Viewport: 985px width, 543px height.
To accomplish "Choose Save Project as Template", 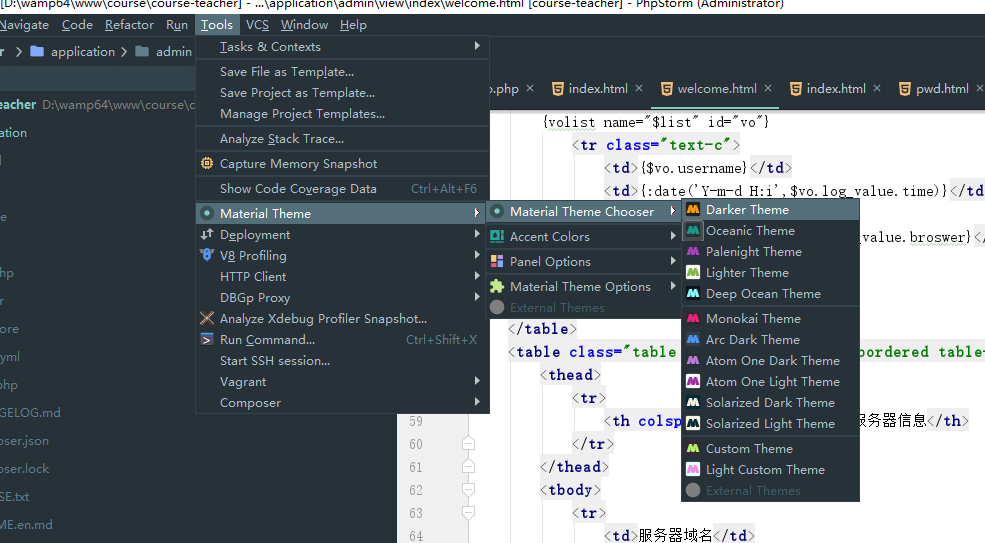I will point(342,92).
